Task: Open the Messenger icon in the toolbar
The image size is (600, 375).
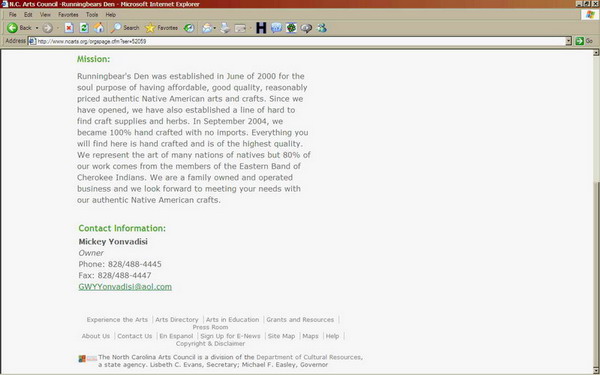Action: coord(322,28)
